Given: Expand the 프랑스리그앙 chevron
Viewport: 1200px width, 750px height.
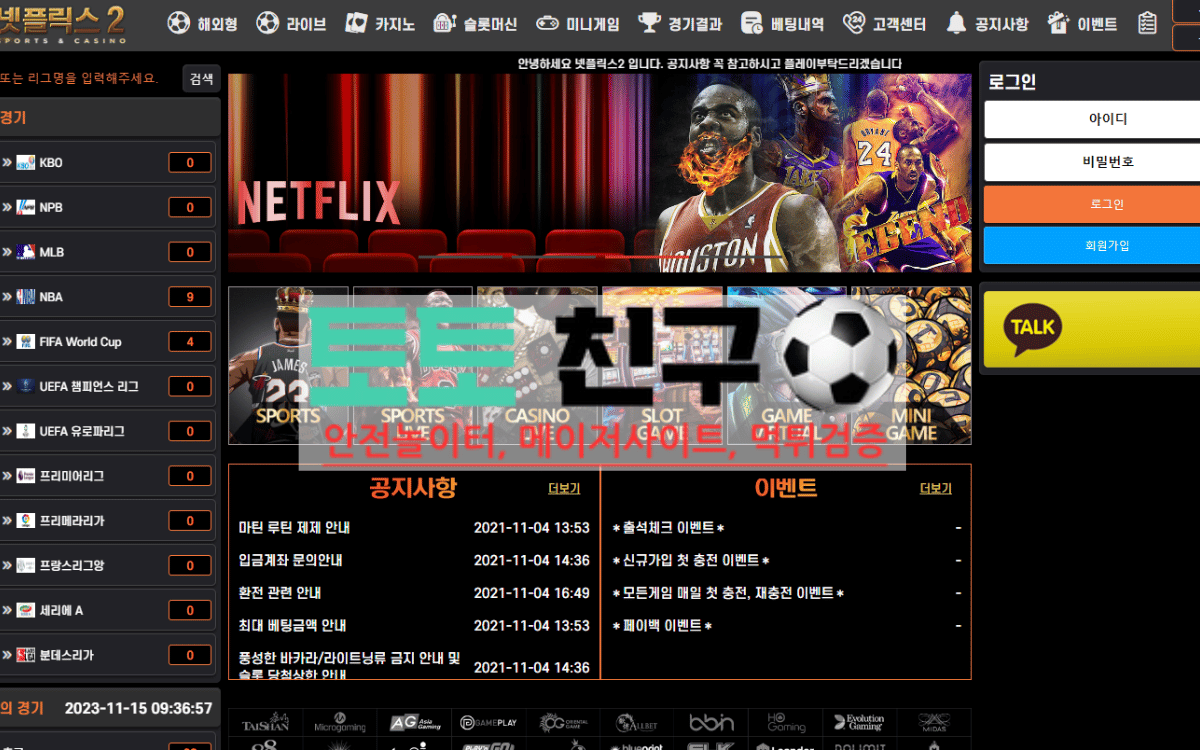Looking at the screenshot, I should 7,565.
